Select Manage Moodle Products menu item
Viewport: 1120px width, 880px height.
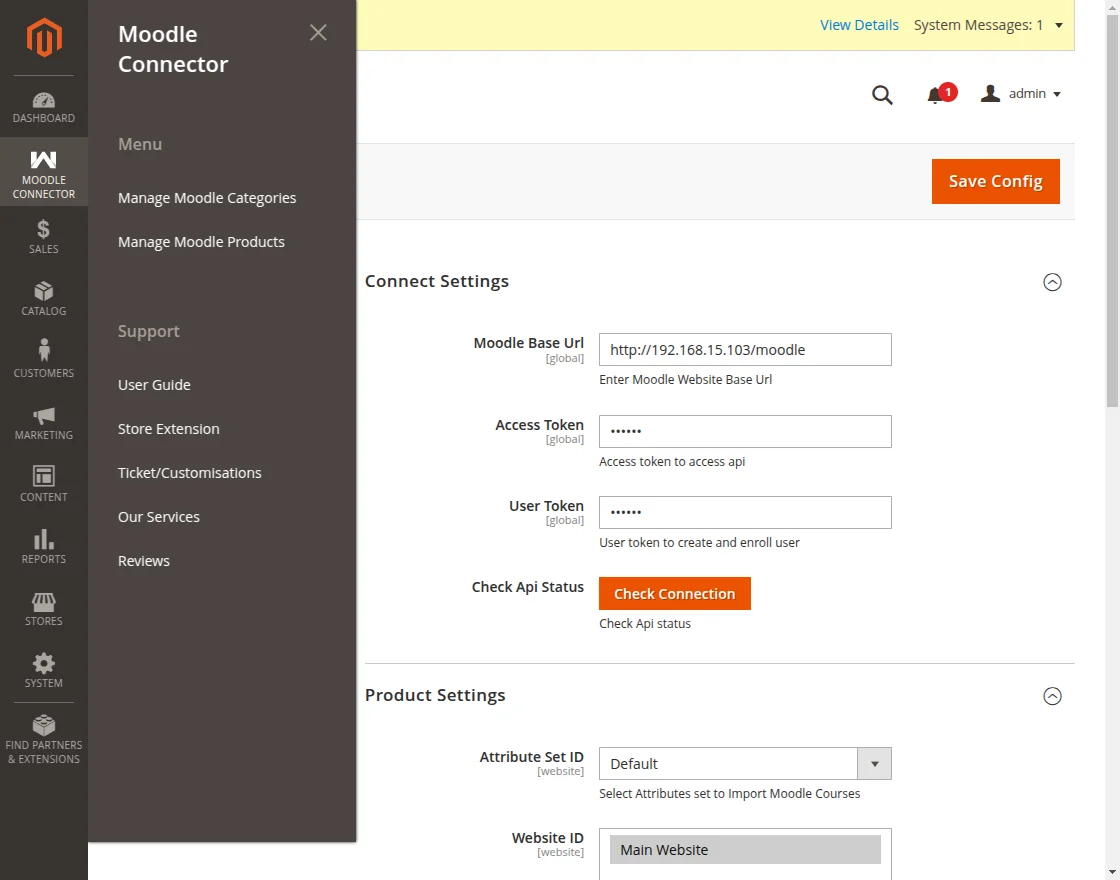pos(201,242)
